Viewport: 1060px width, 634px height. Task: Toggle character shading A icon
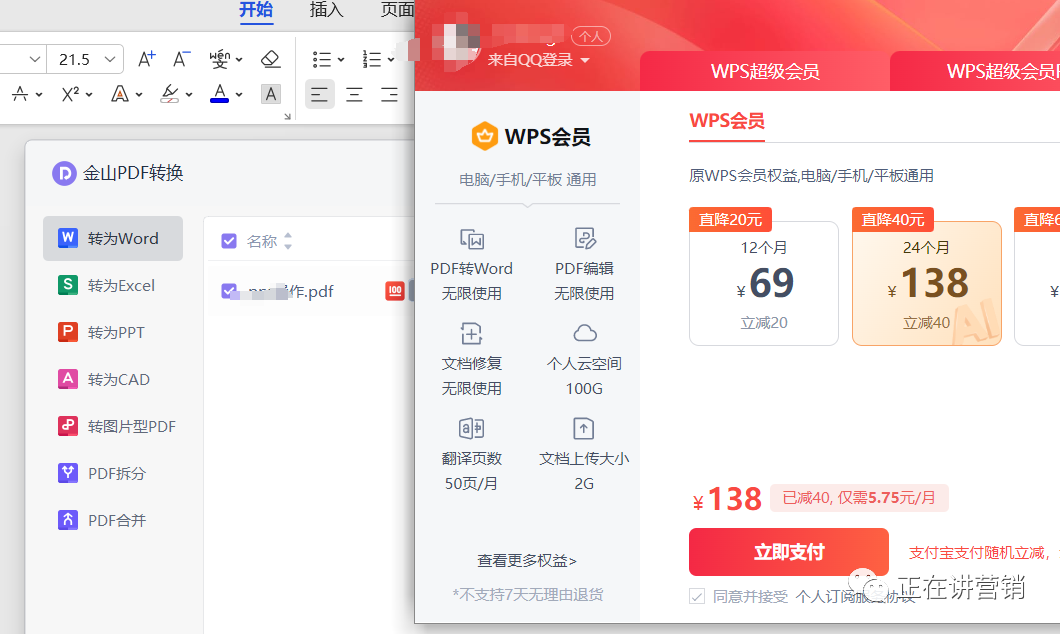point(270,94)
